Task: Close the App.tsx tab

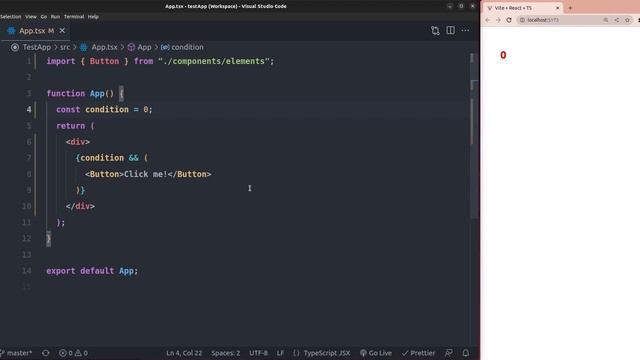Action: [62, 31]
